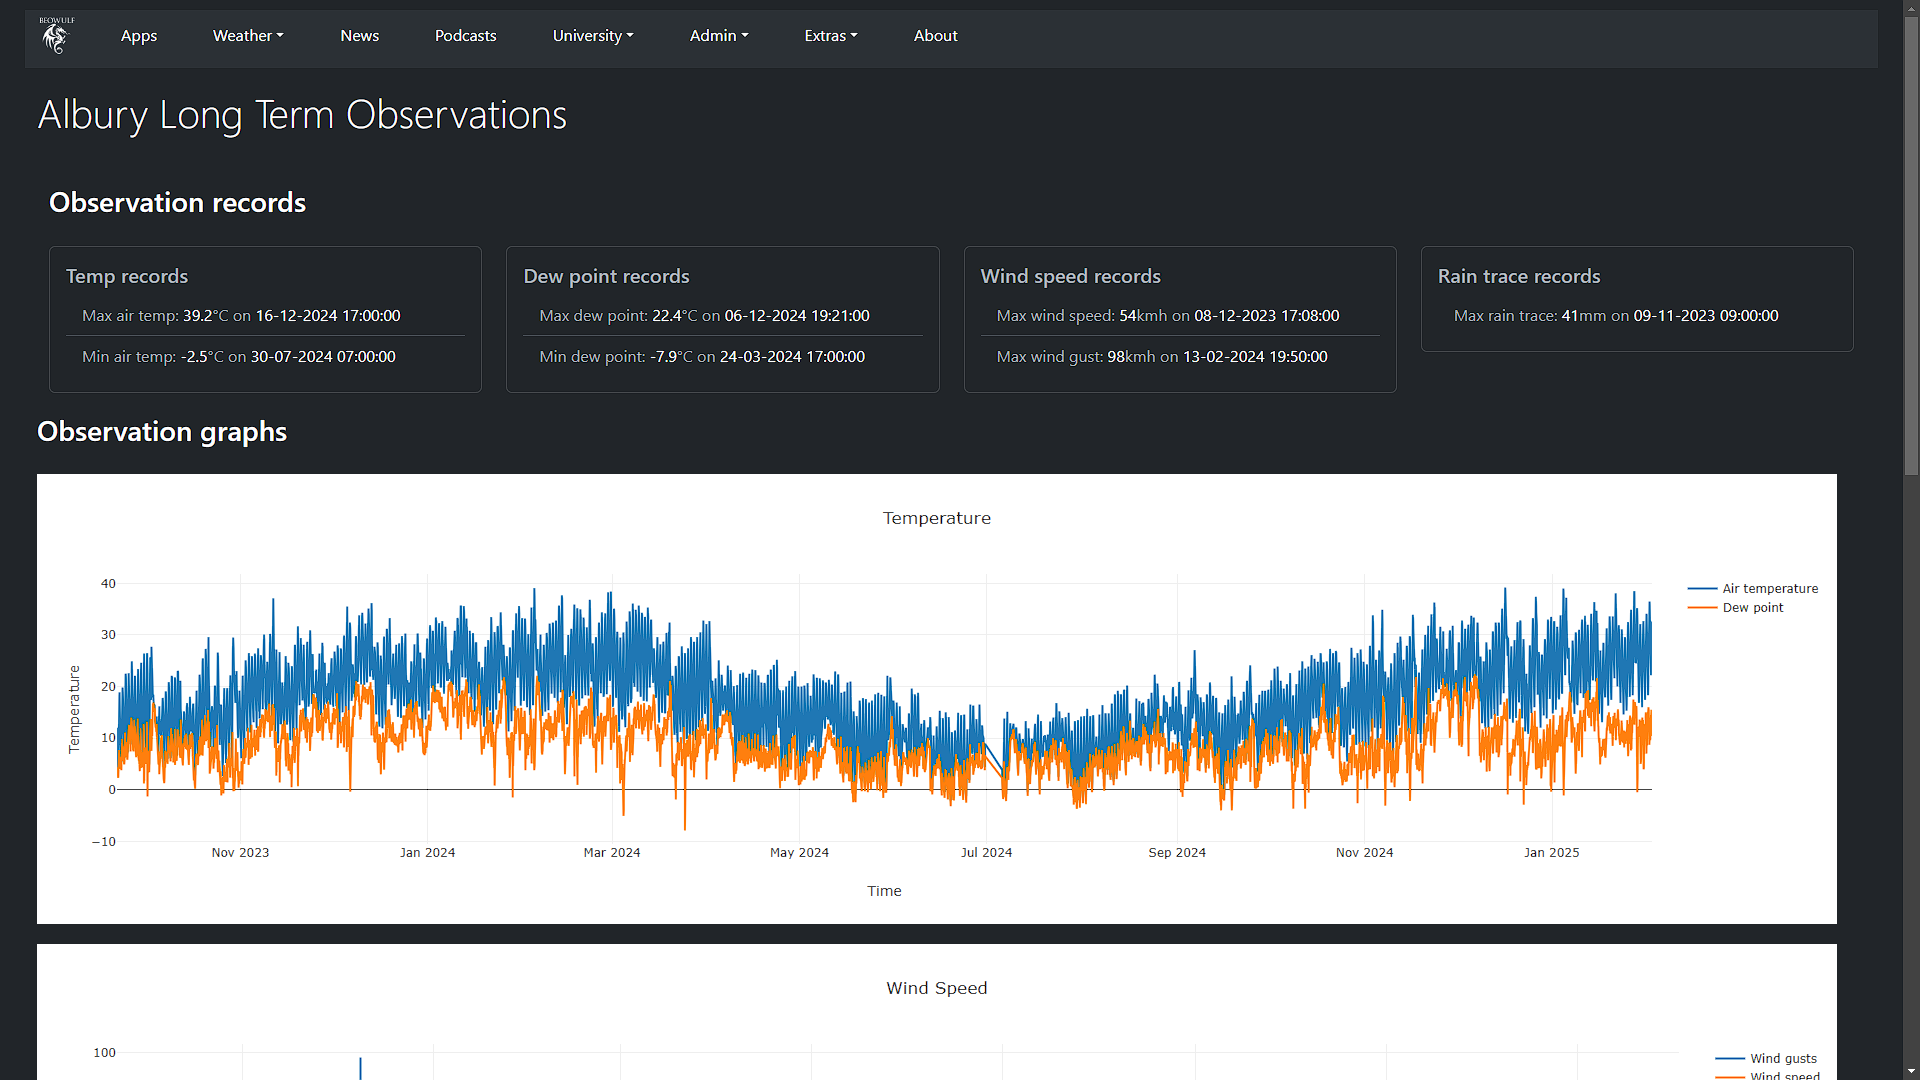Click the page scrollbar down arrow

coord(1911,1071)
